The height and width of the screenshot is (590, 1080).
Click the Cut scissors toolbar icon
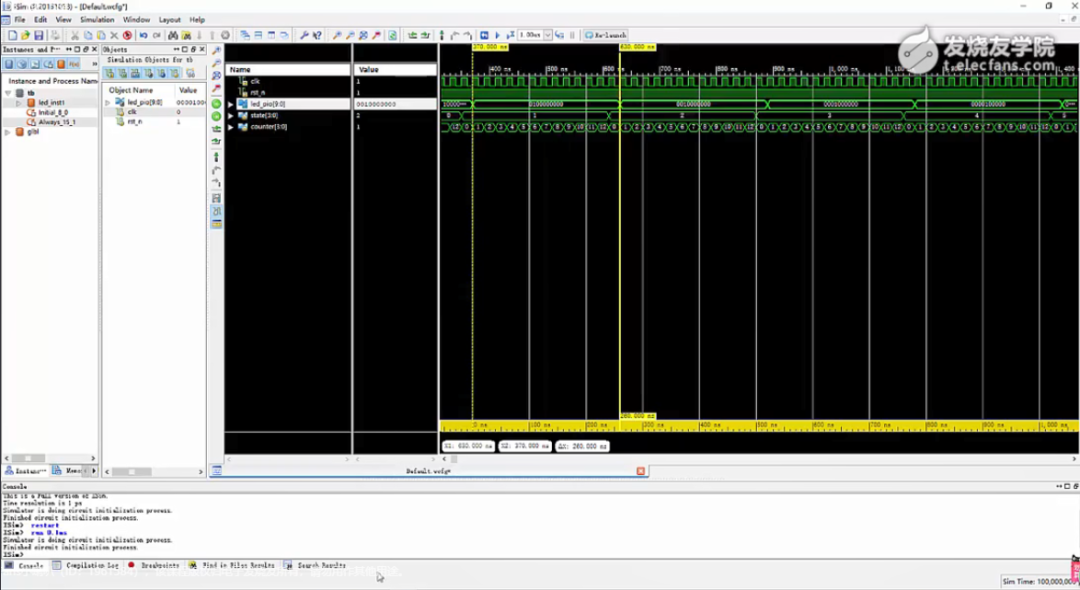tap(74, 35)
